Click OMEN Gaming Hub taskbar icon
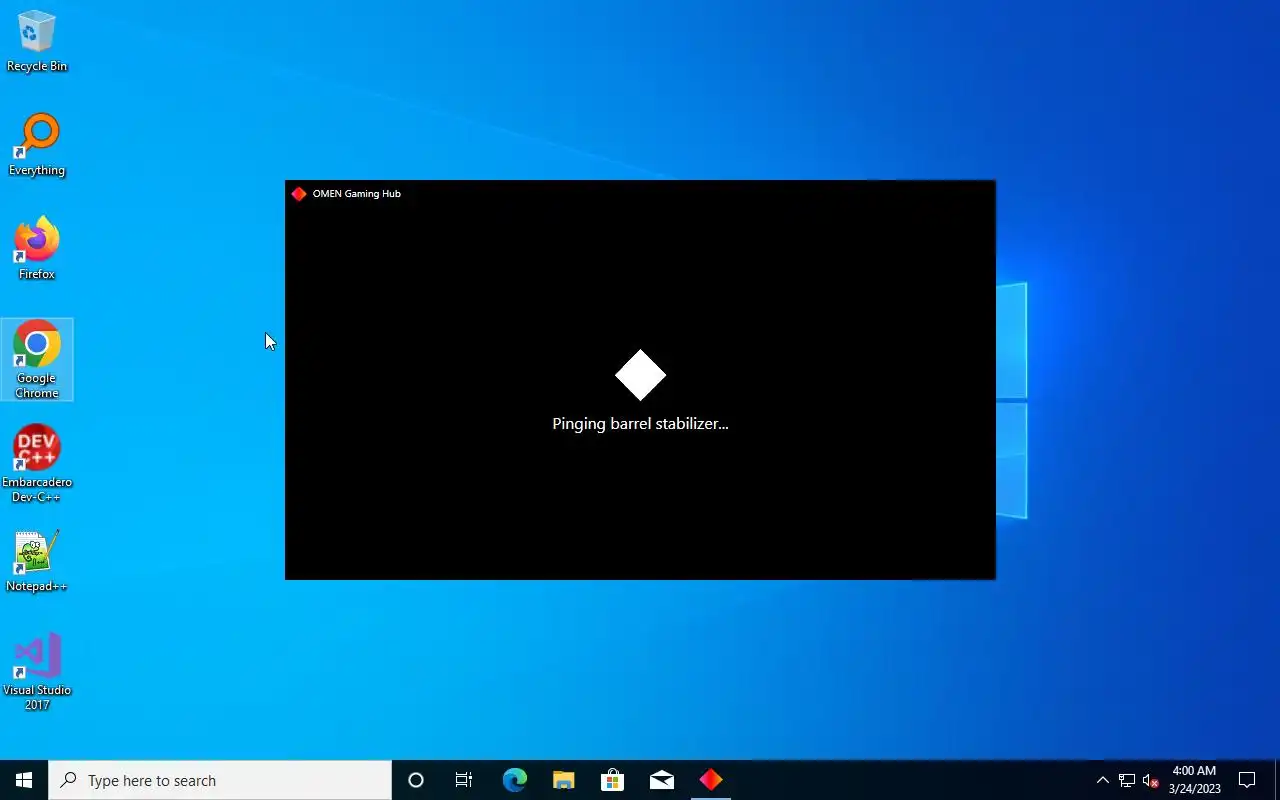 point(711,780)
